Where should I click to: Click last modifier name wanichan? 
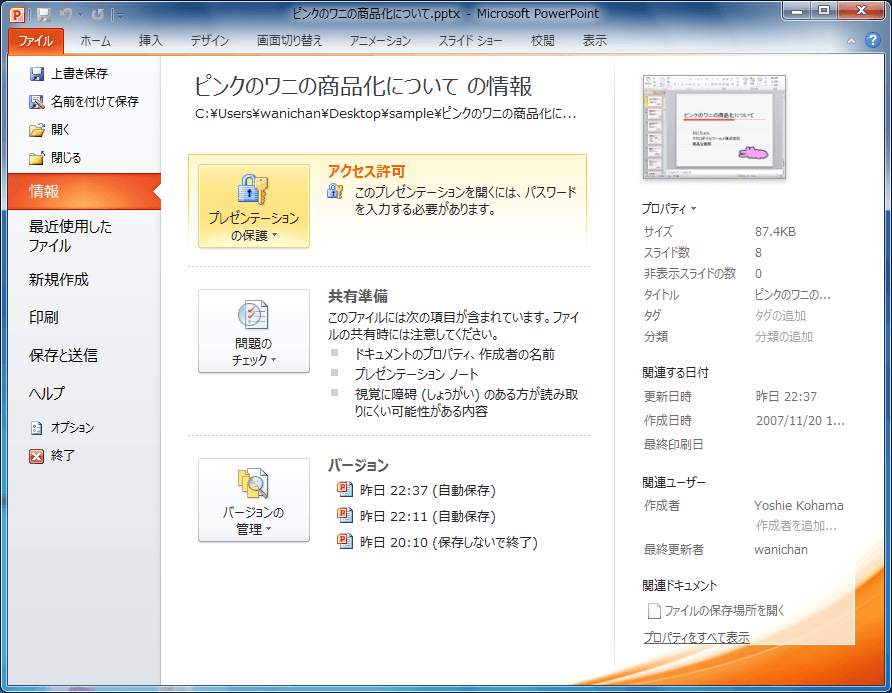pyautogui.click(x=780, y=550)
